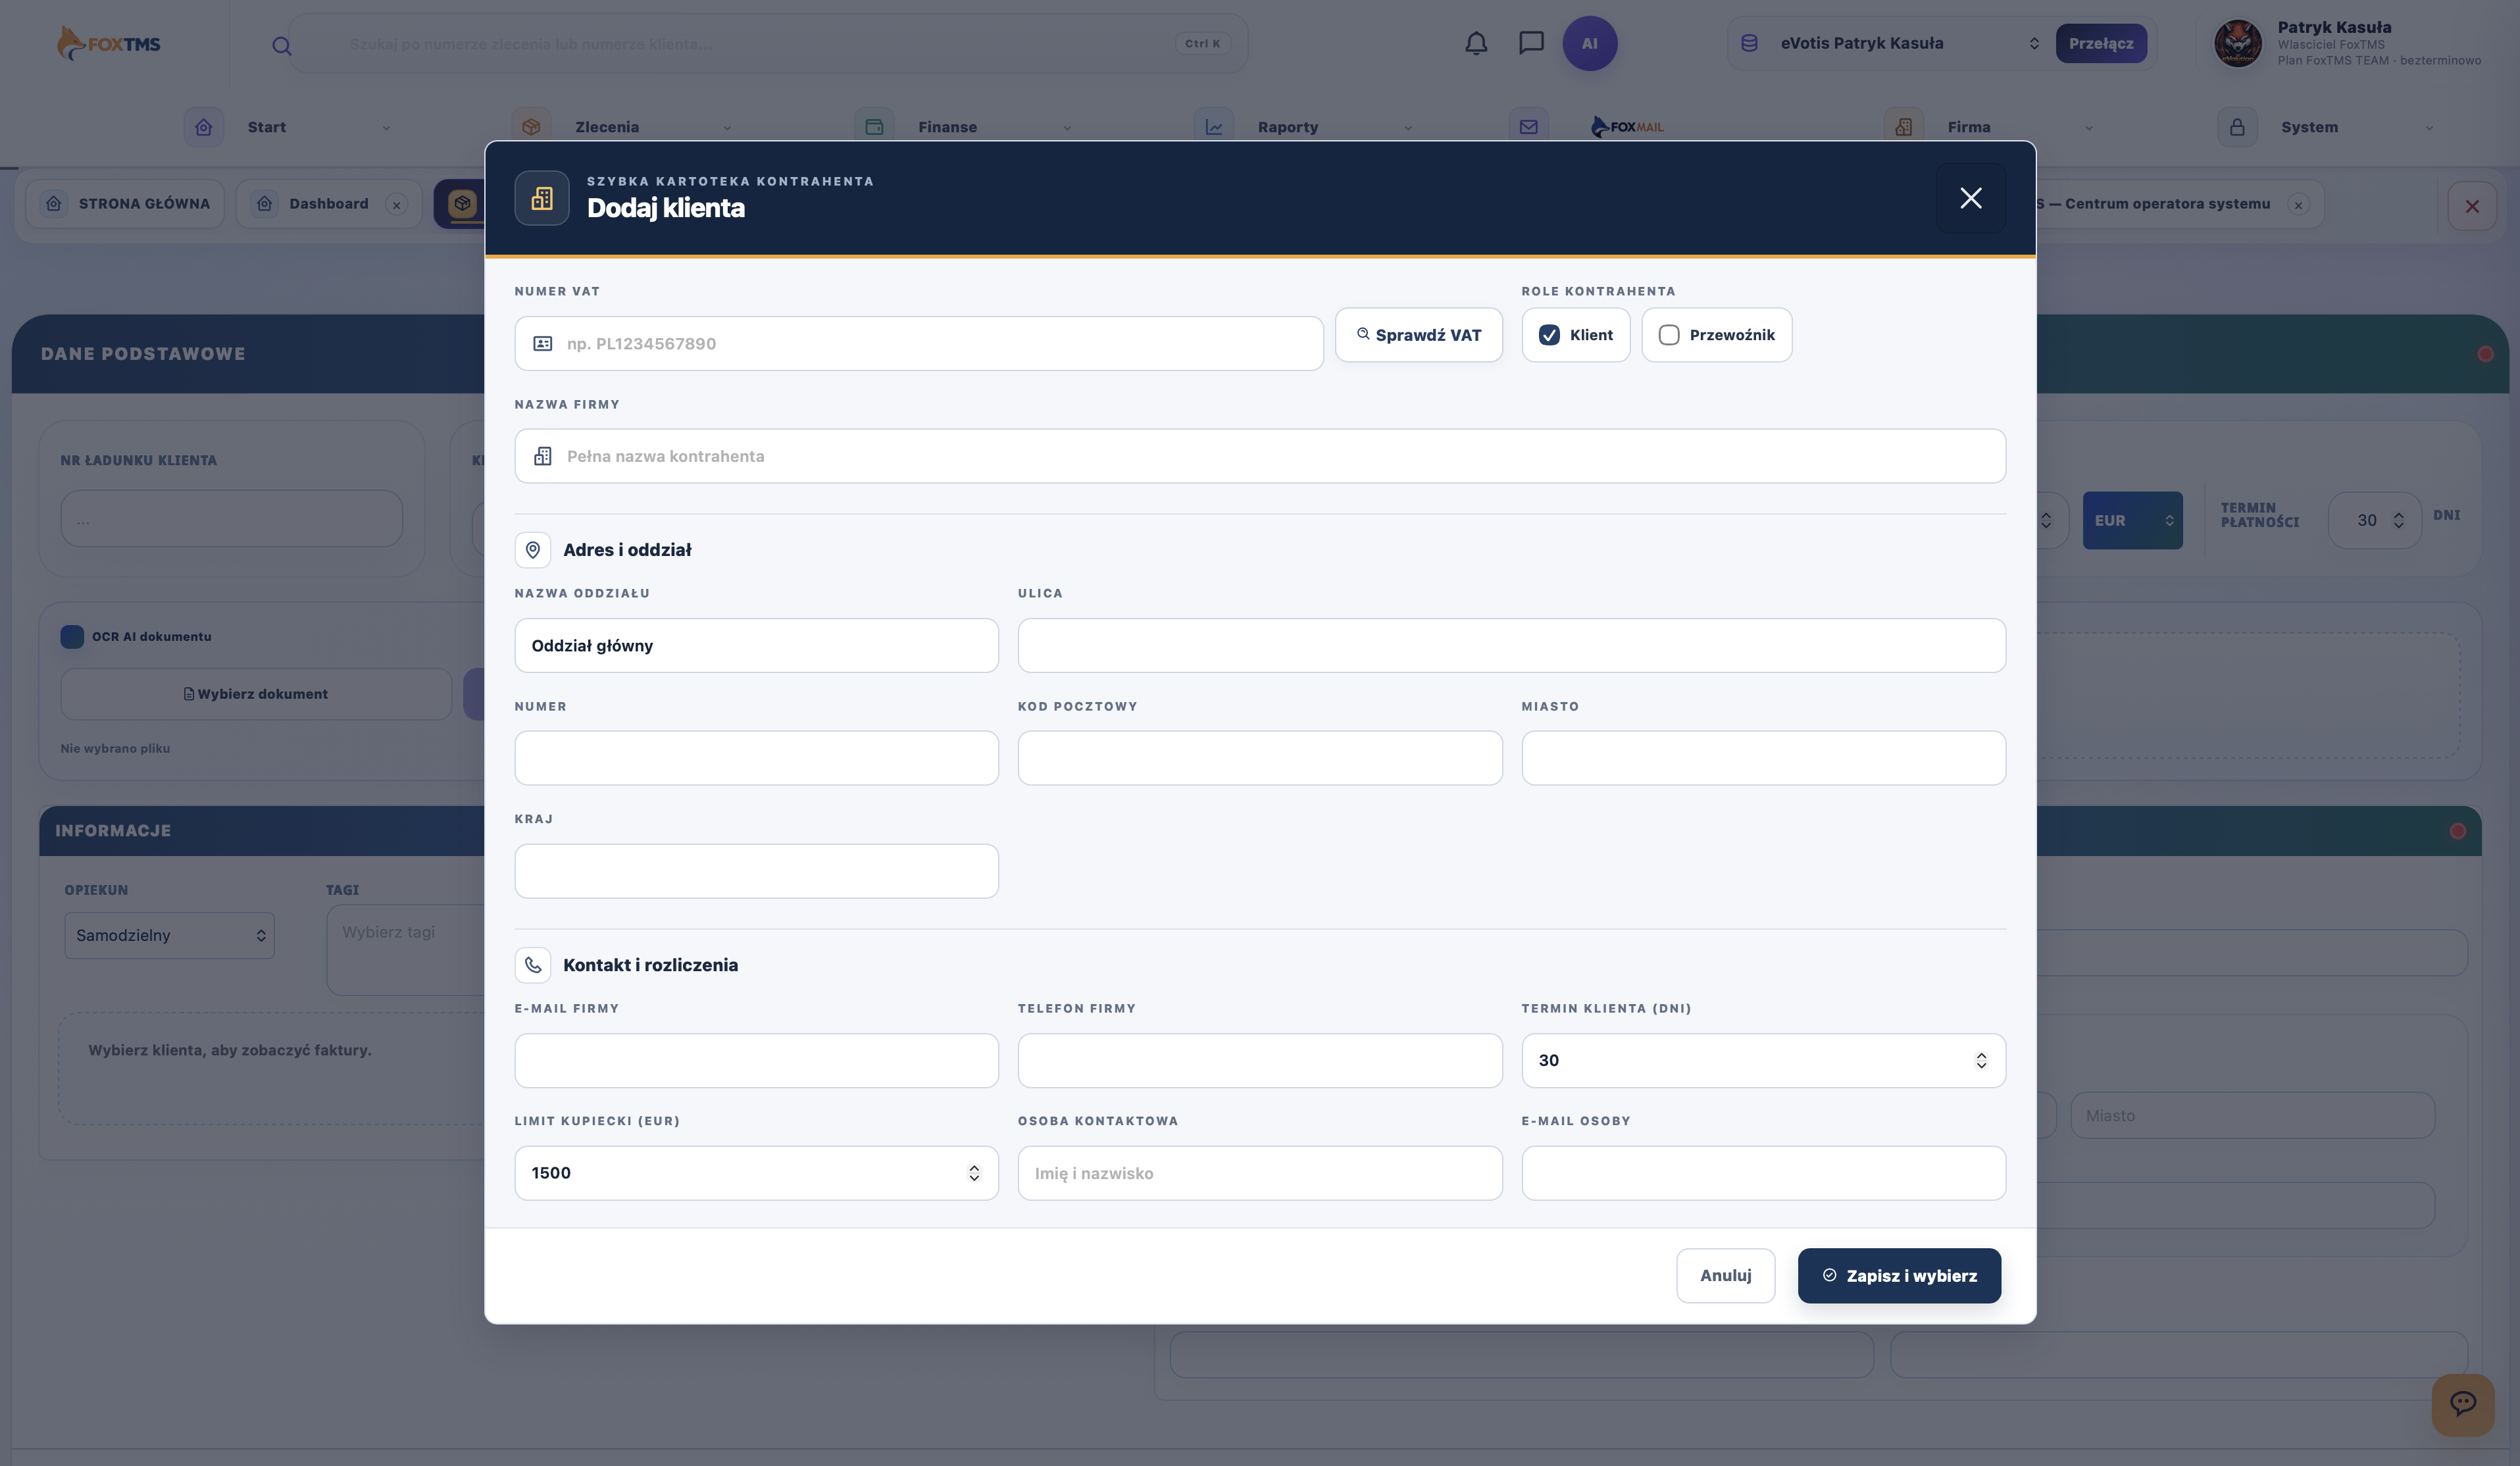Image resolution: width=2520 pixels, height=1466 pixels.
Task: Click the Raporty chart icon
Action: pyautogui.click(x=1214, y=127)
